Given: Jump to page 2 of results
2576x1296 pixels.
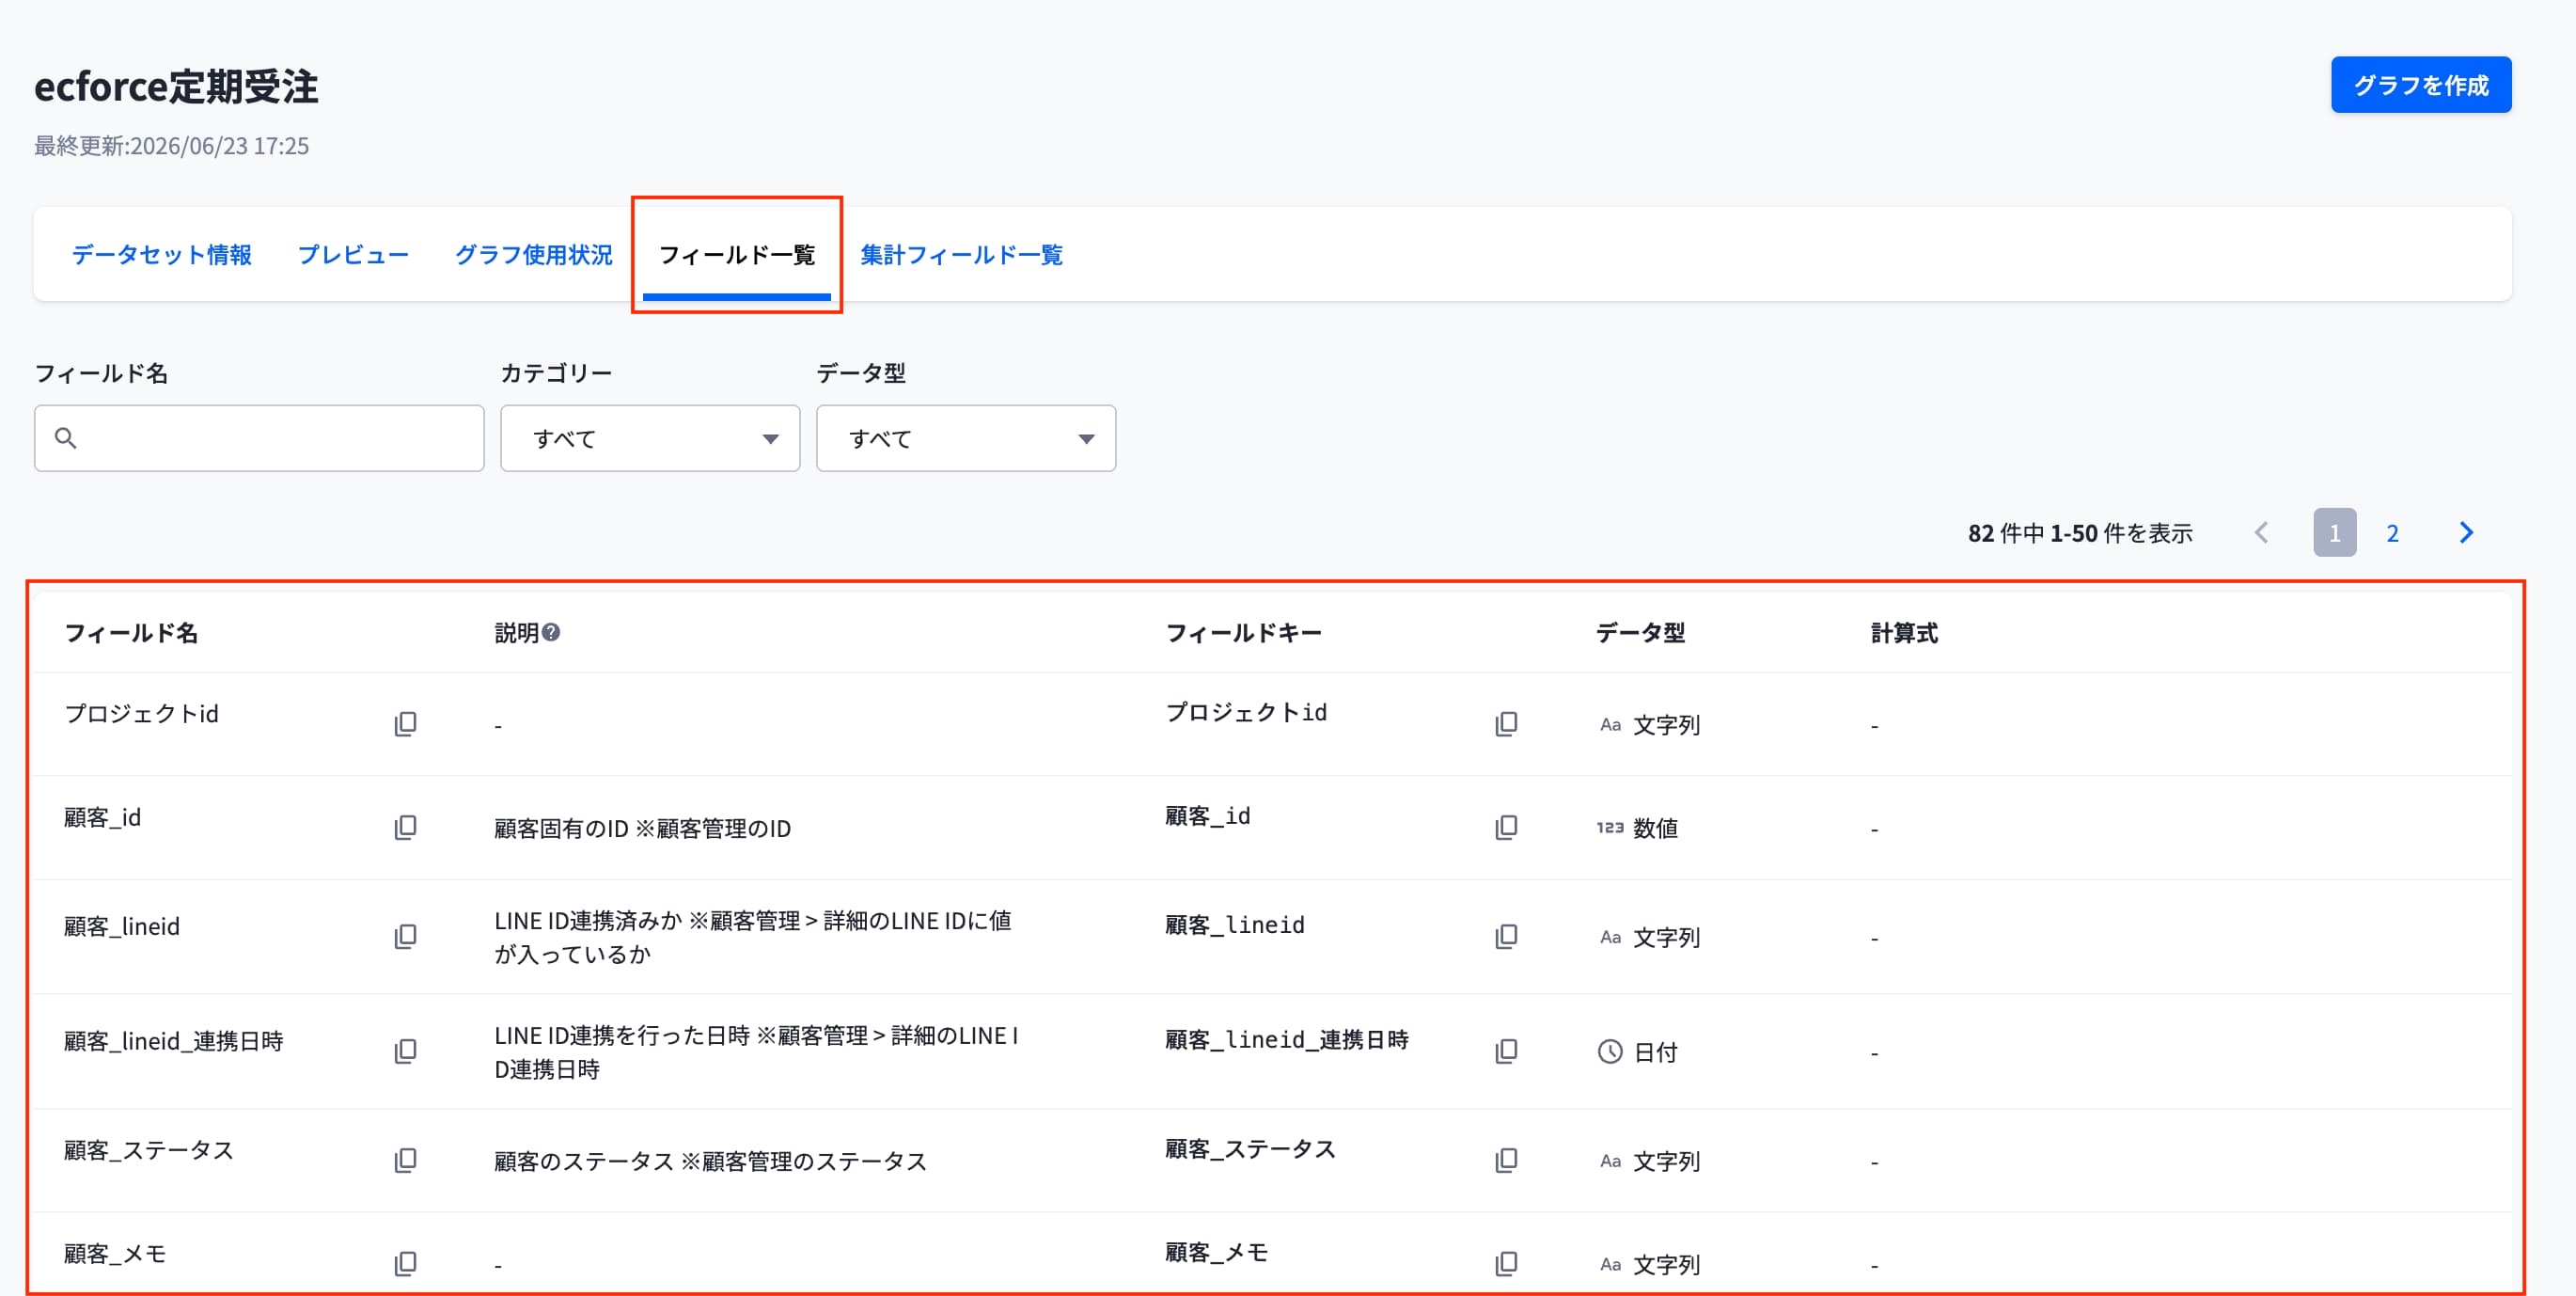Looking at the screenshot, I should point(2392,533).
